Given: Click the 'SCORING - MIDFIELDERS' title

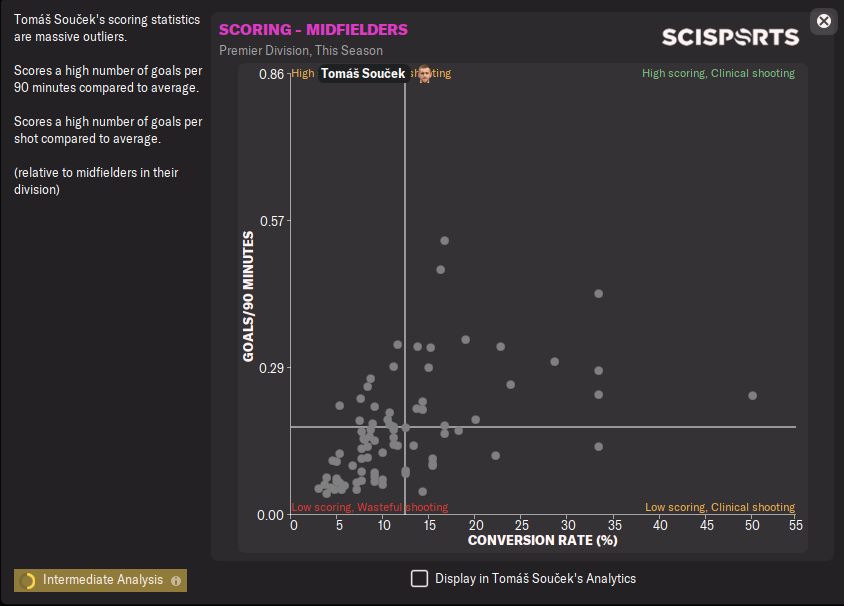Looking at the screenshot, I should tap(313, 30).
